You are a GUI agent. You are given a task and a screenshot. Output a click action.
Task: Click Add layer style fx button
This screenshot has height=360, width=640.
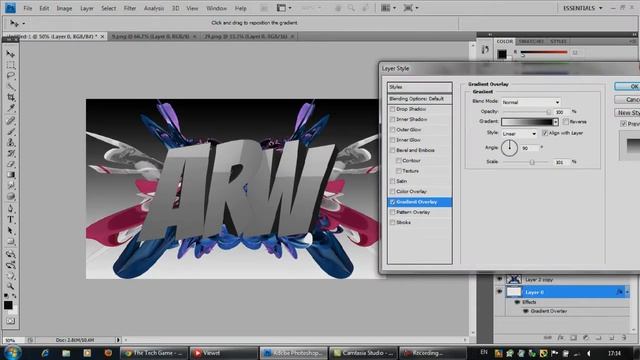point(561,338)
